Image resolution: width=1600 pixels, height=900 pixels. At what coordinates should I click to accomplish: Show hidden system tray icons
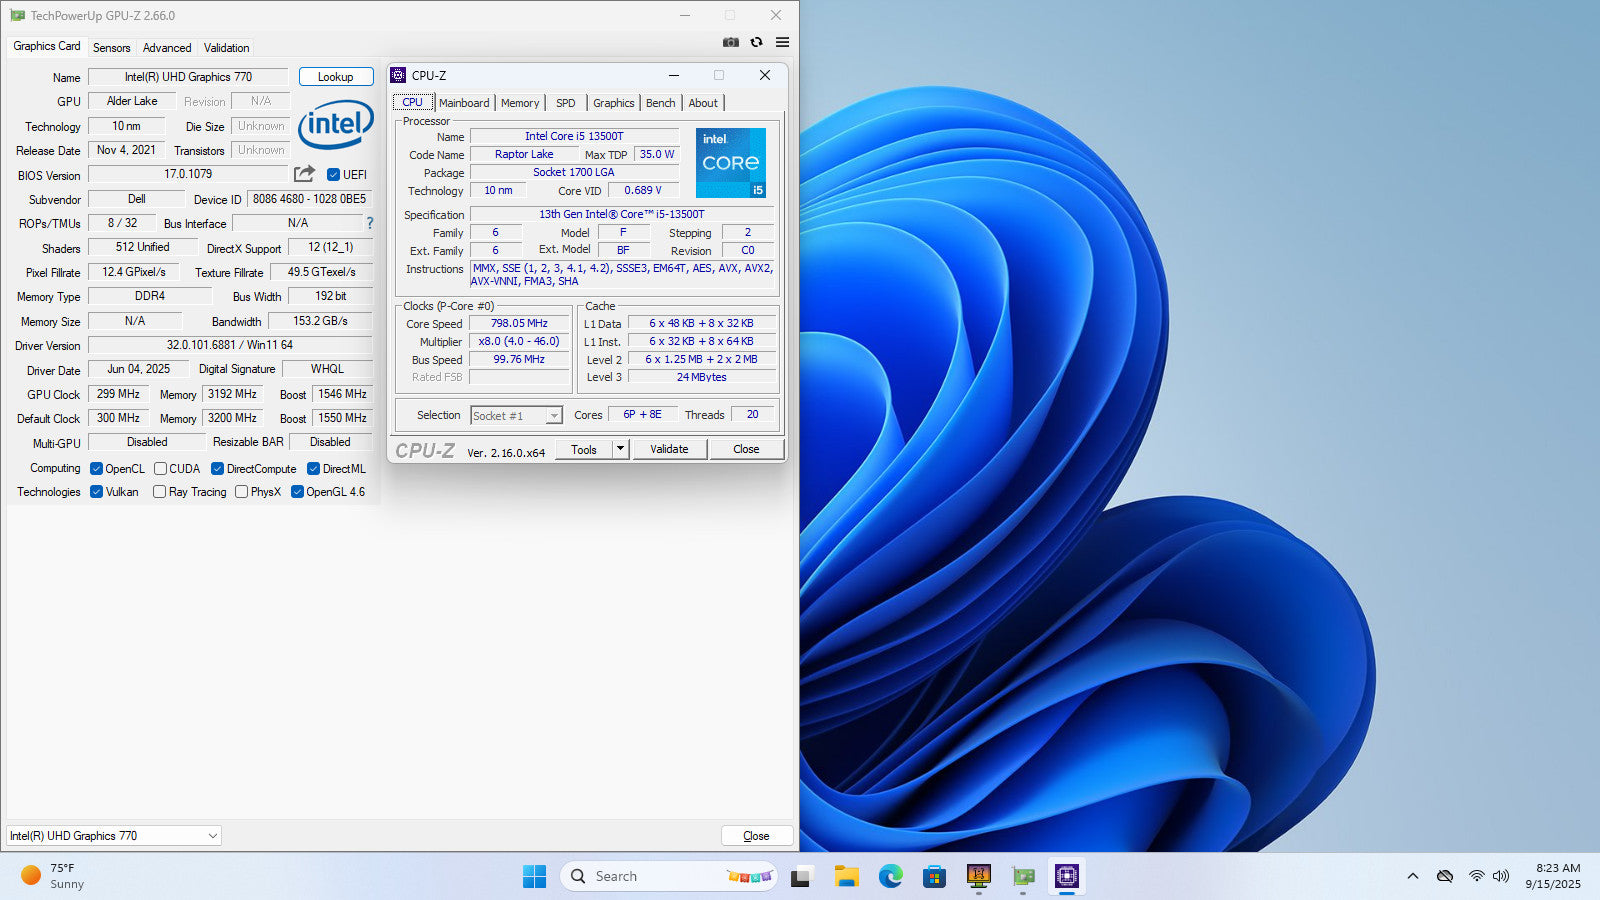(x=1413, y=876)
